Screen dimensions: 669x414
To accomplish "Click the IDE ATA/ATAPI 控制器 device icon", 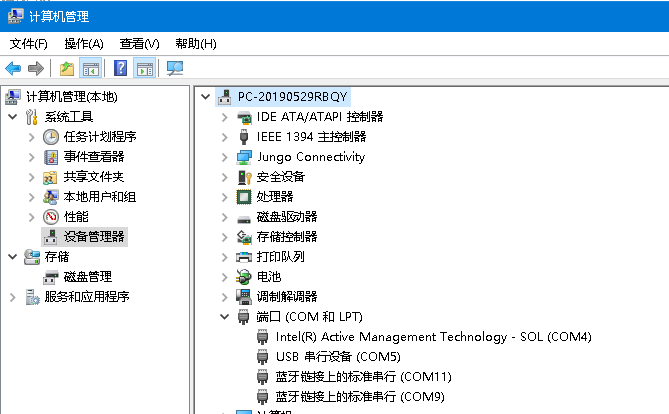I will [x=244, y=117].
